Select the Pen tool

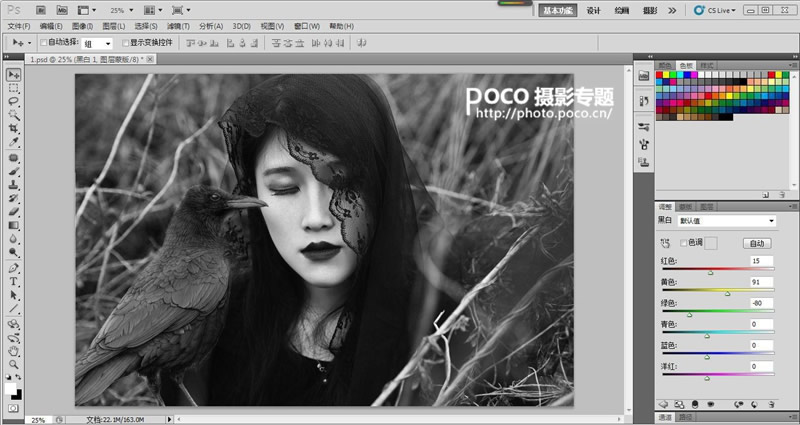13,268
